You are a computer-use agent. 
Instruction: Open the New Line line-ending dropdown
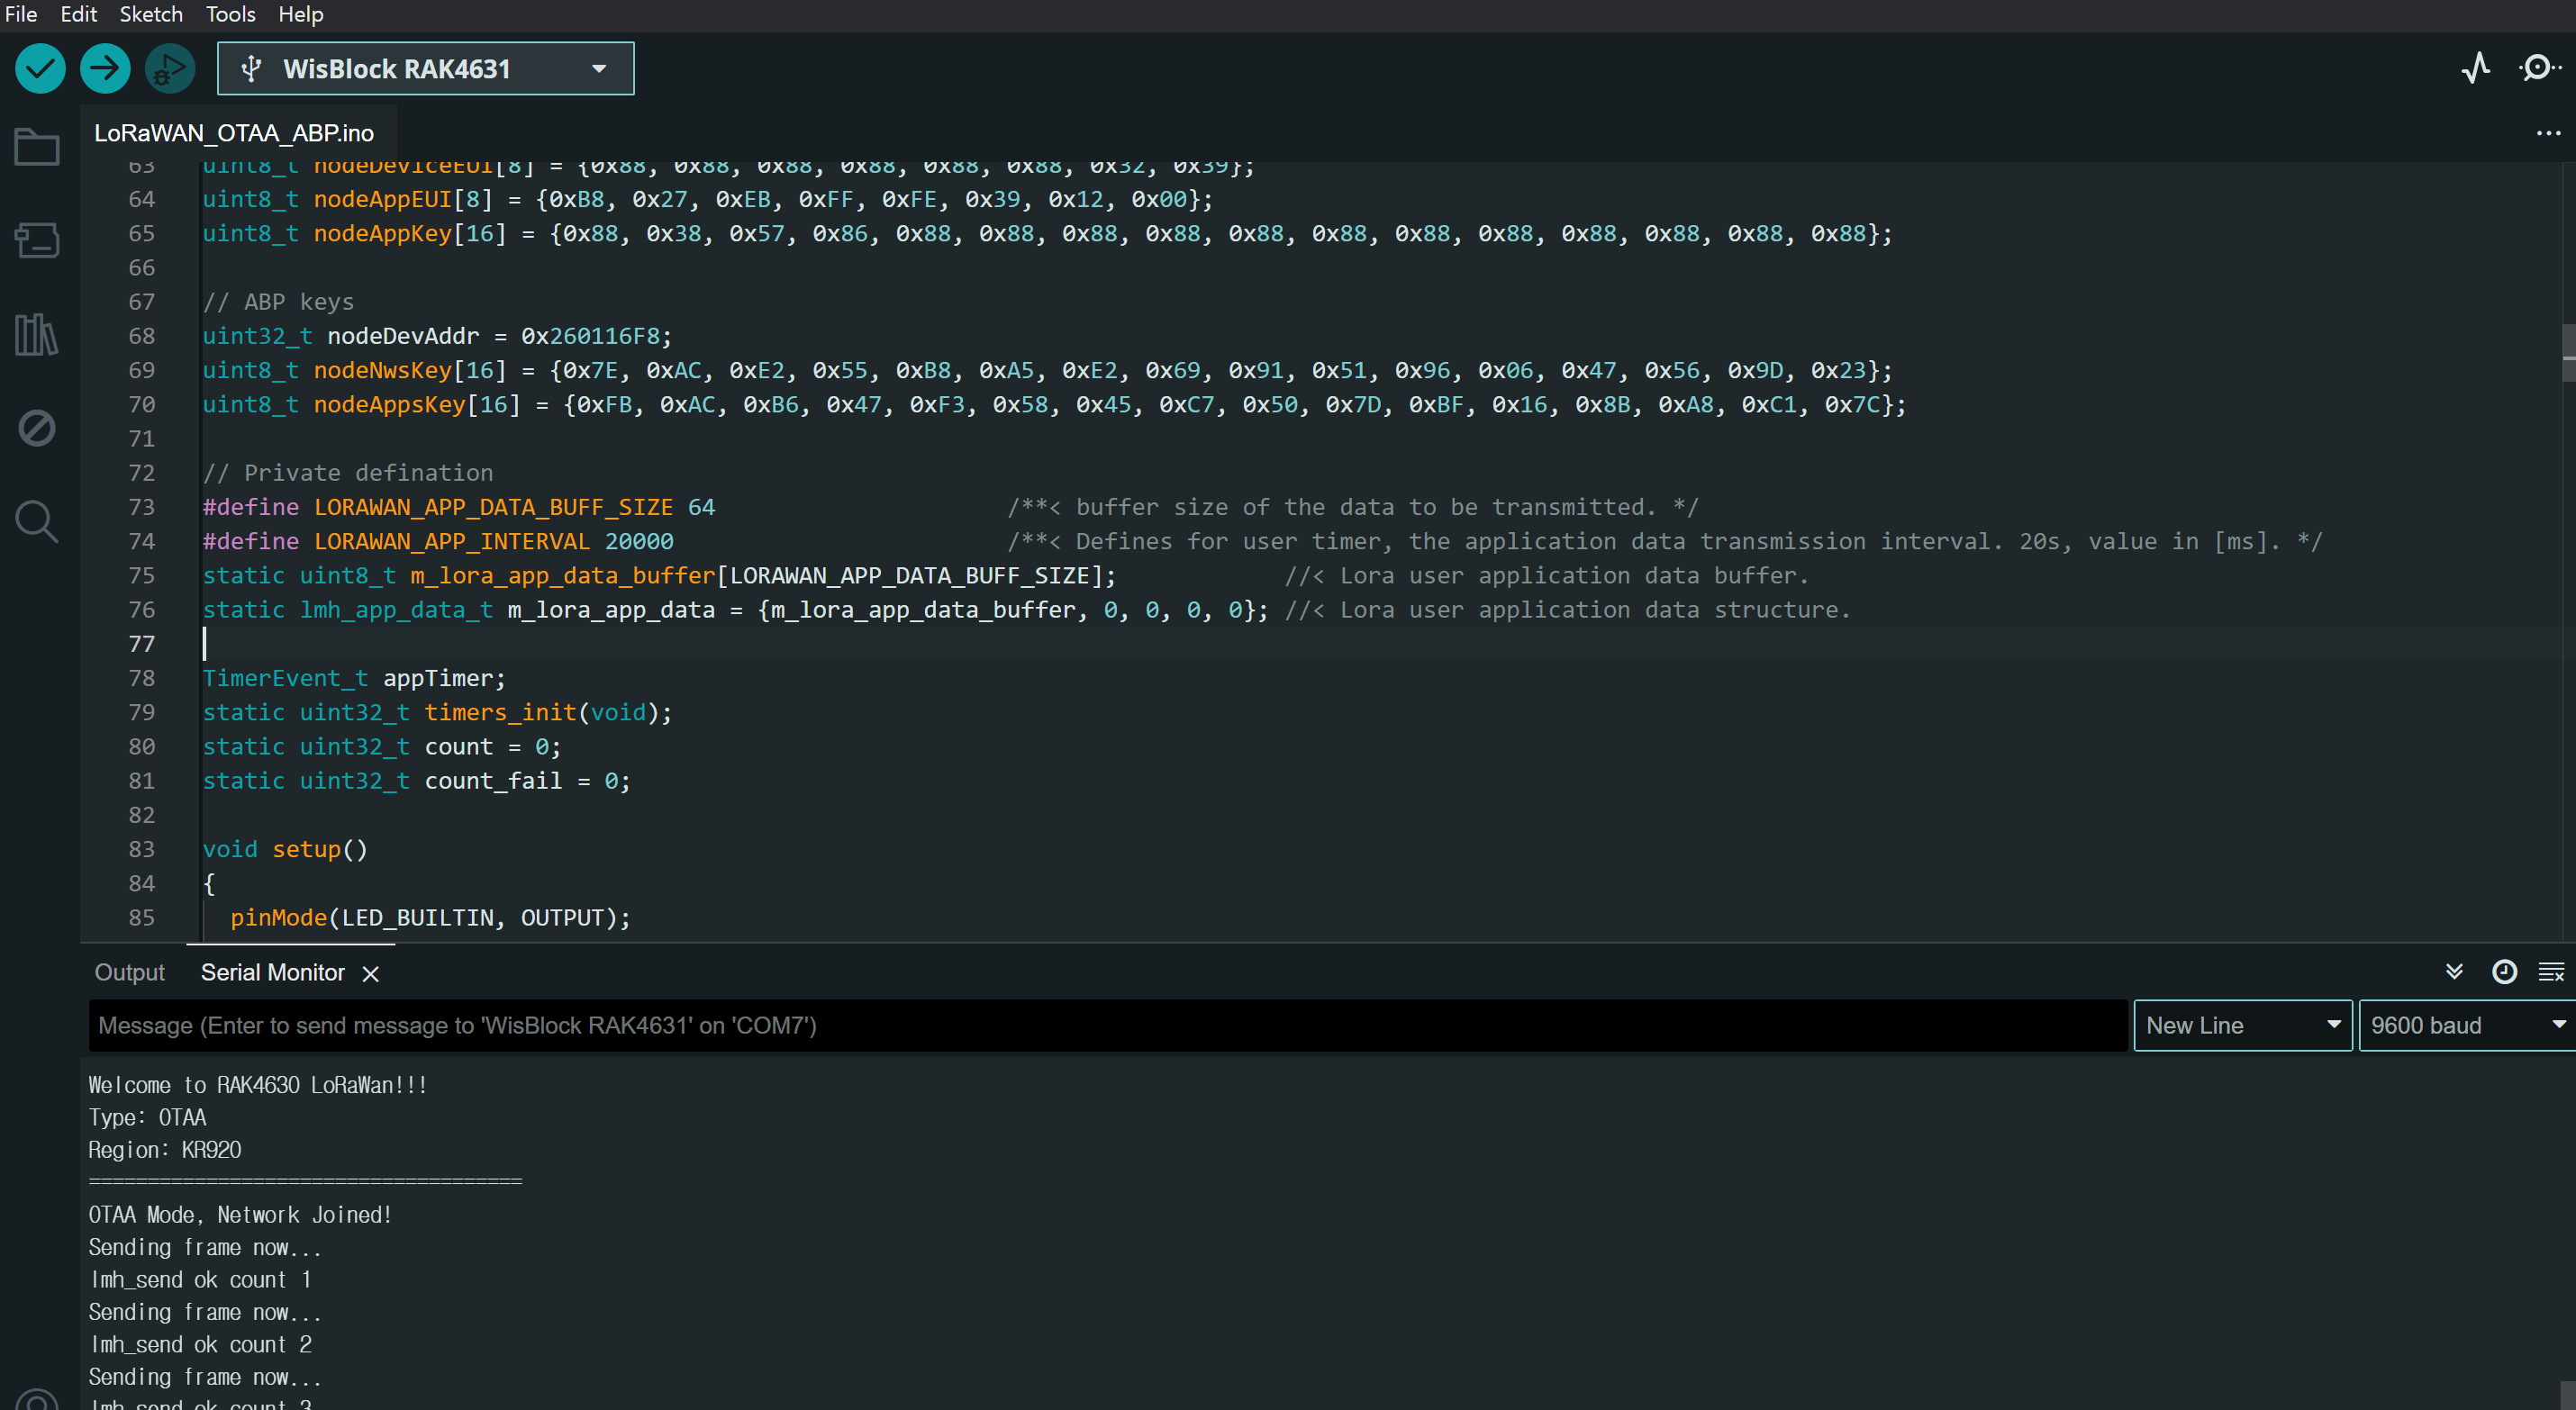click(2242, 1025)
